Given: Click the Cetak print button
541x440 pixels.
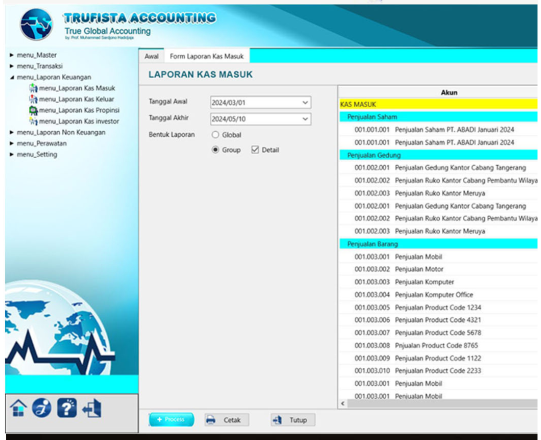Looking at the screenshot, I should (x=227, y=420).
